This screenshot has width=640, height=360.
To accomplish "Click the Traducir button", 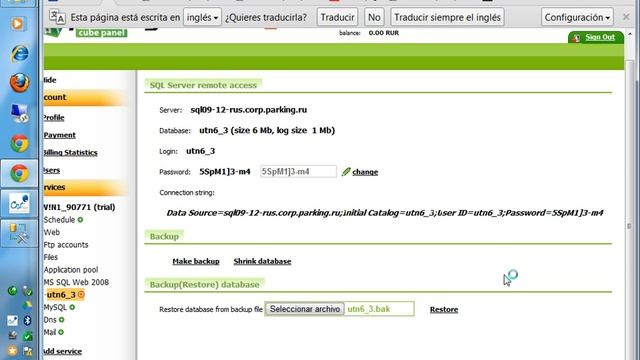I will click(x=337, y=17).
